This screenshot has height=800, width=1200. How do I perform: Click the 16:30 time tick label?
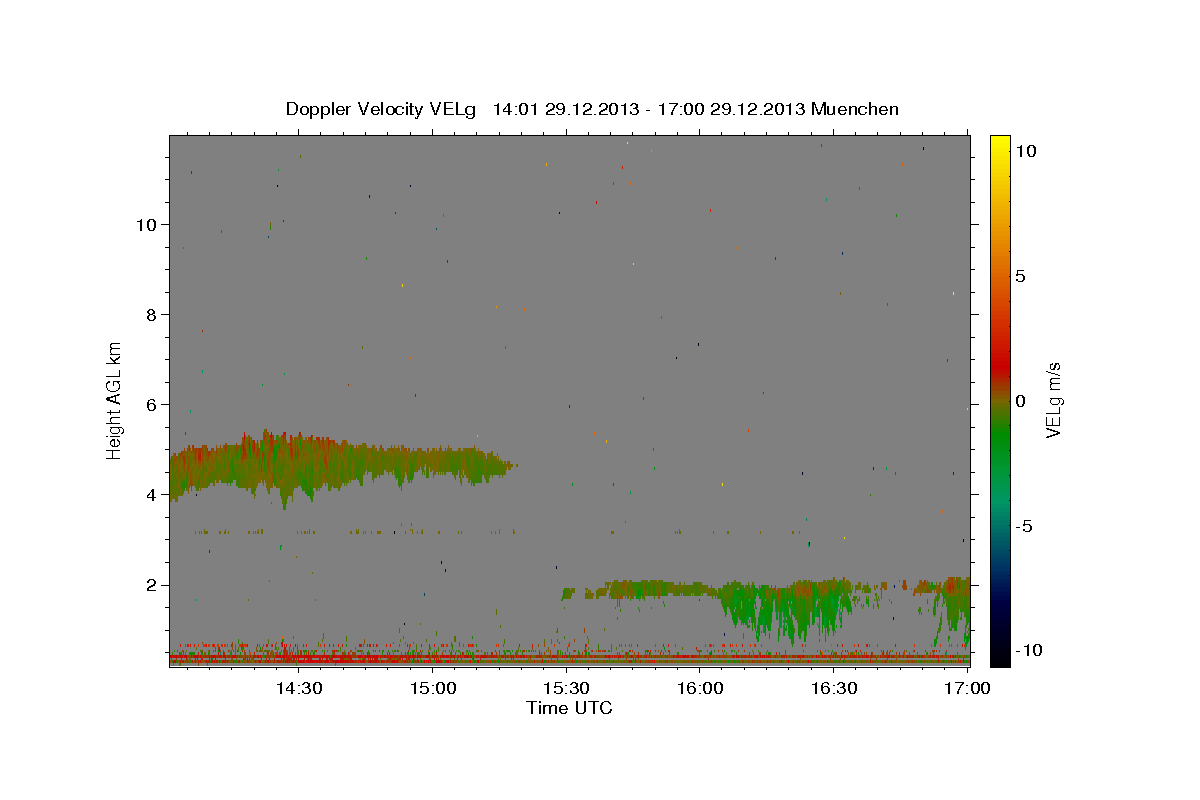[833, 688]
